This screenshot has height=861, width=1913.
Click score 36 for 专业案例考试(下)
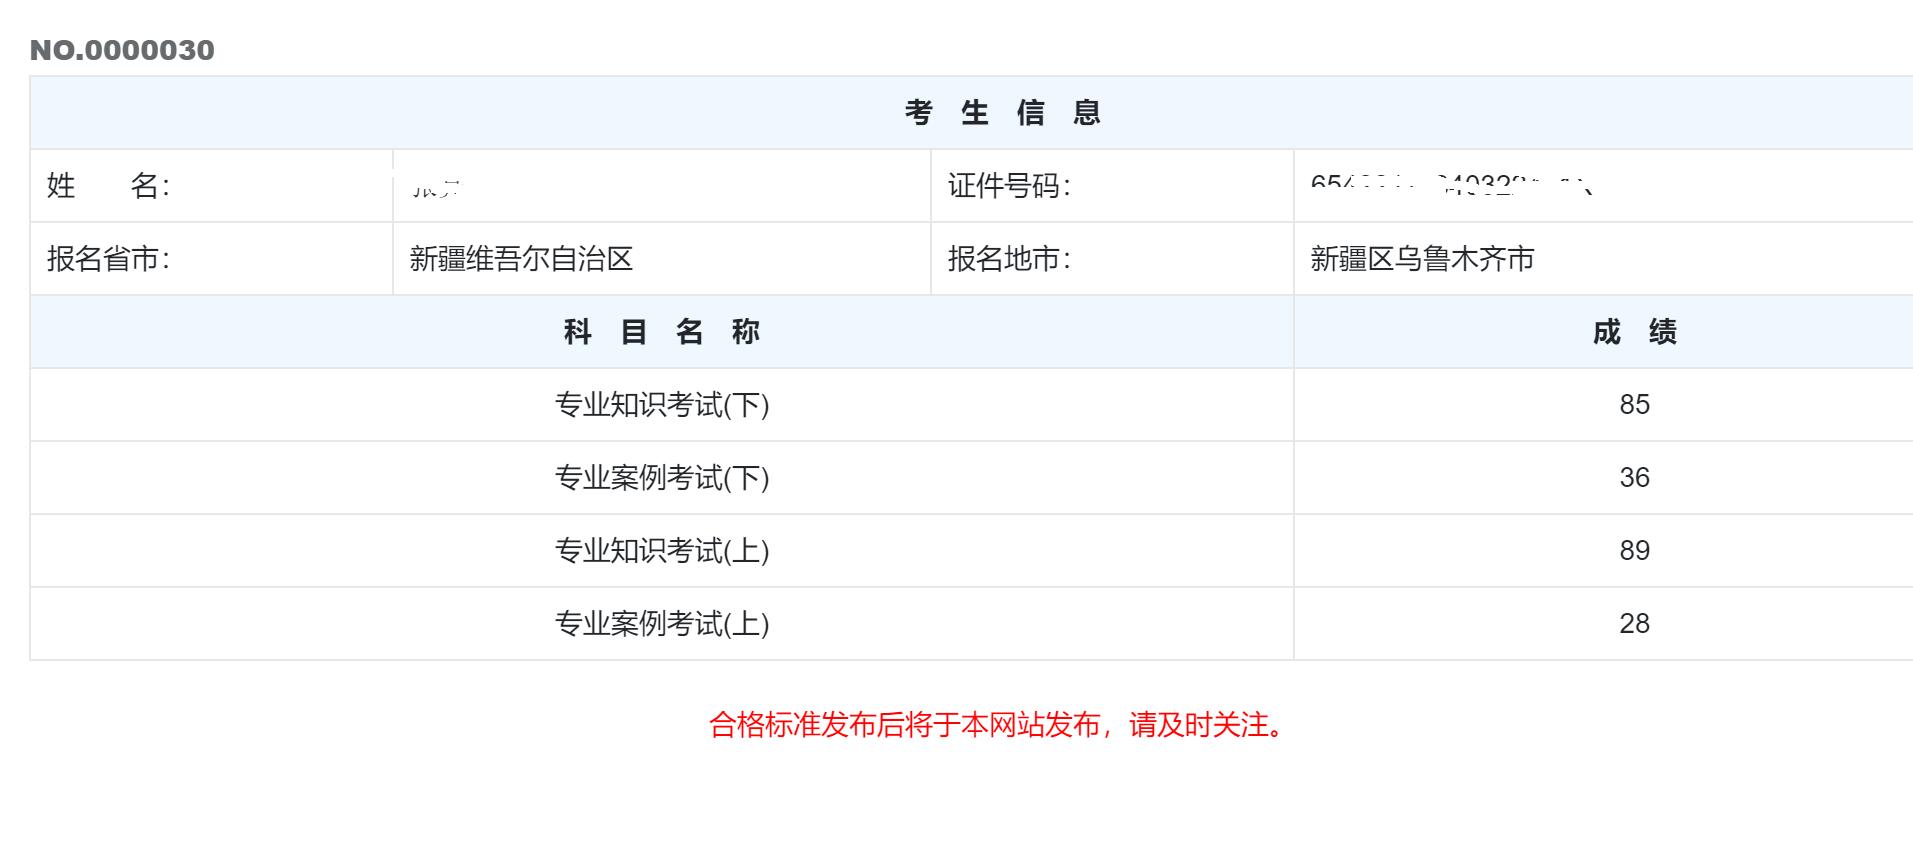tap(1634, 478)
